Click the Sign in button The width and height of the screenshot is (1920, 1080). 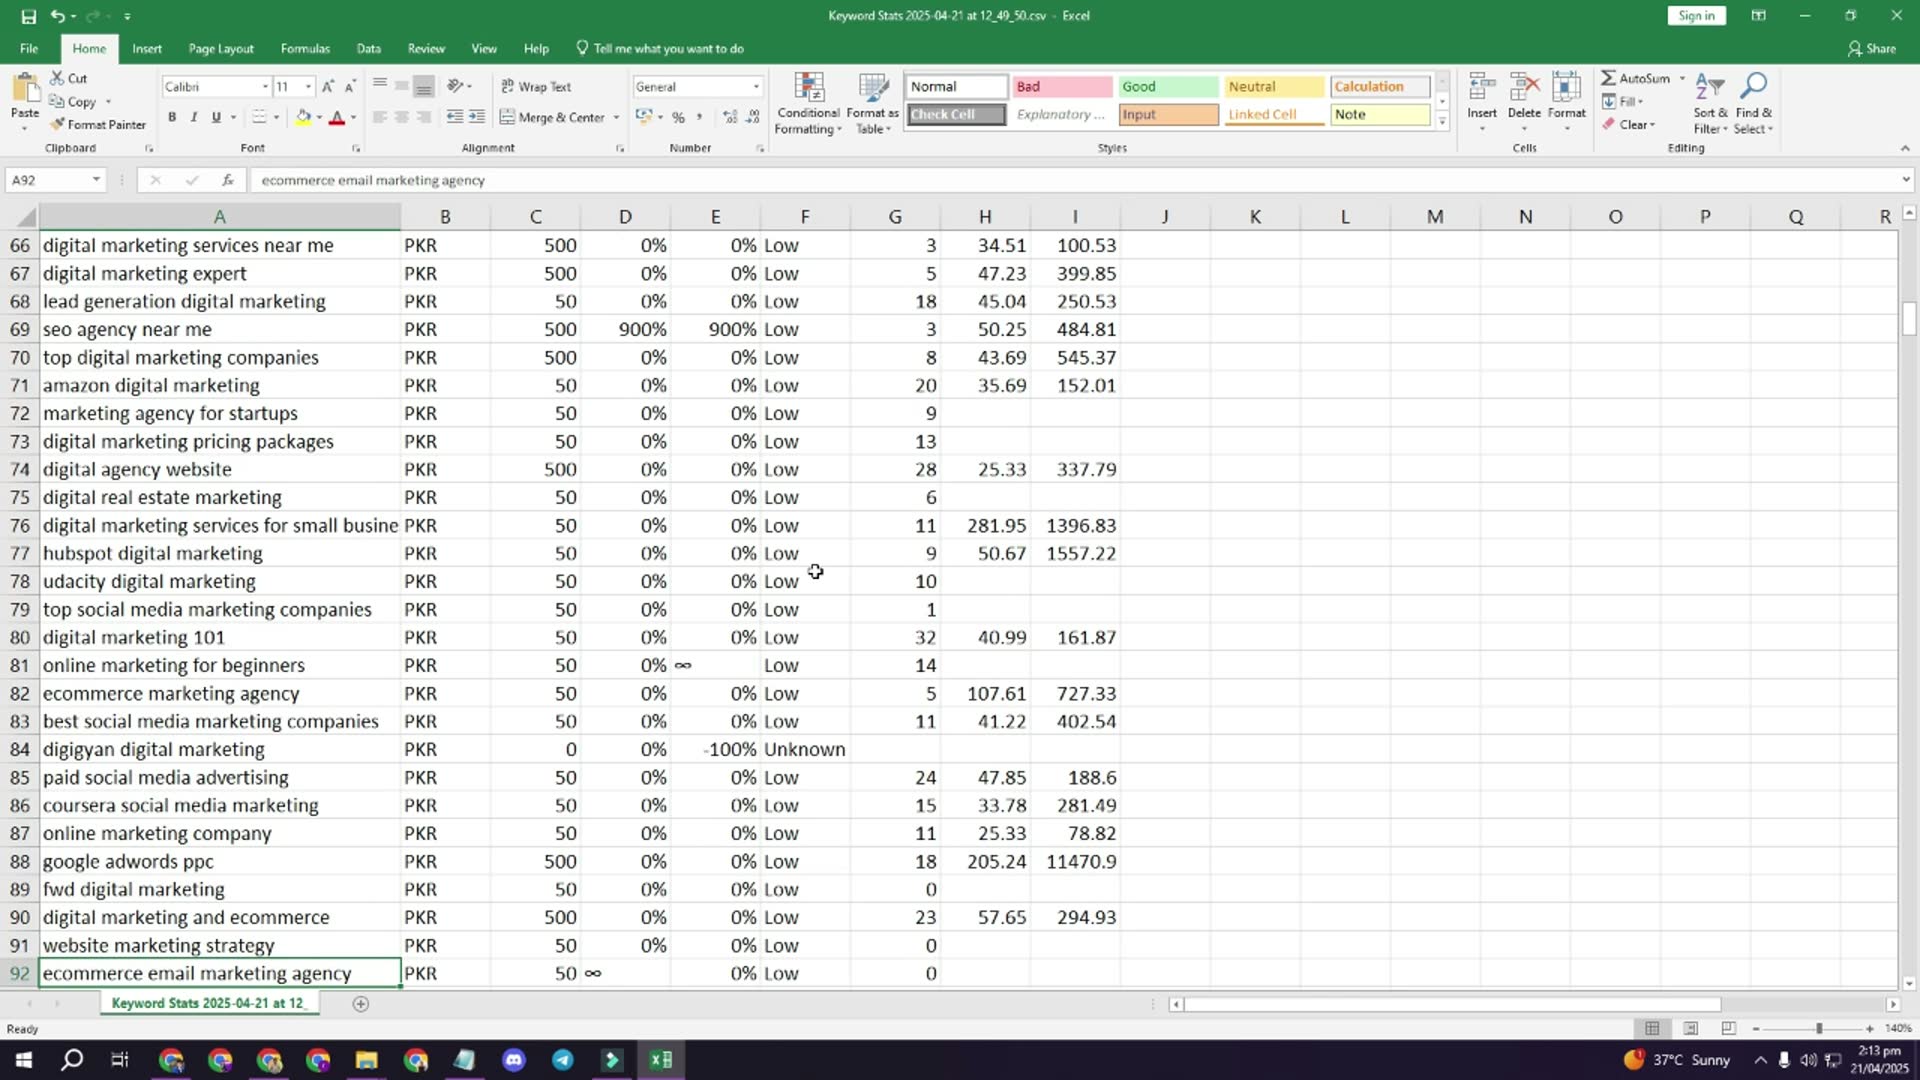[x=1696, y=15]
